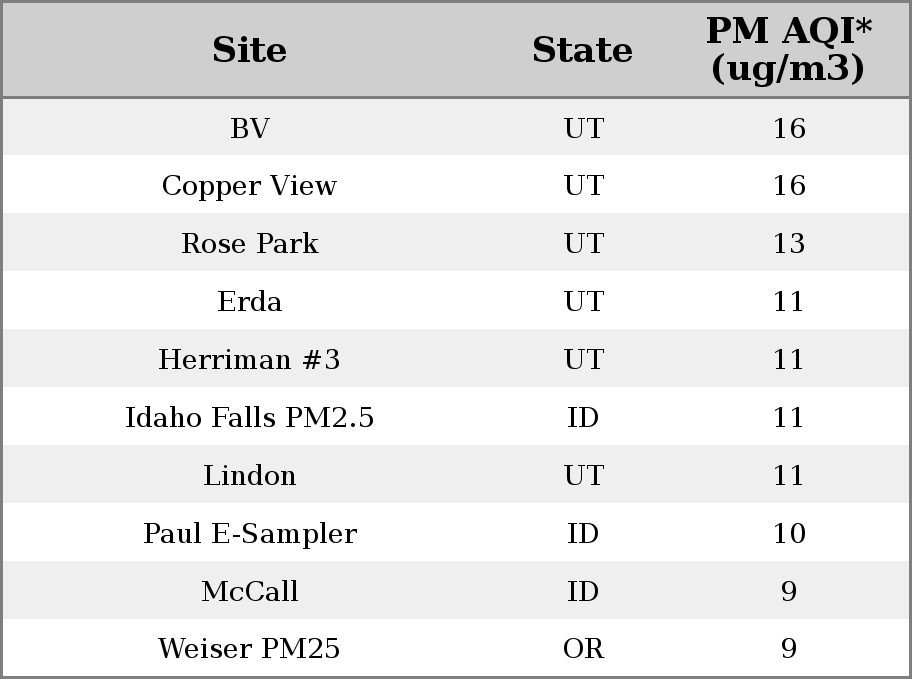Select the Idaho Falls PM2.5 site
The image size is (912, 679).
pyautogui.click(x=250, y=417)
